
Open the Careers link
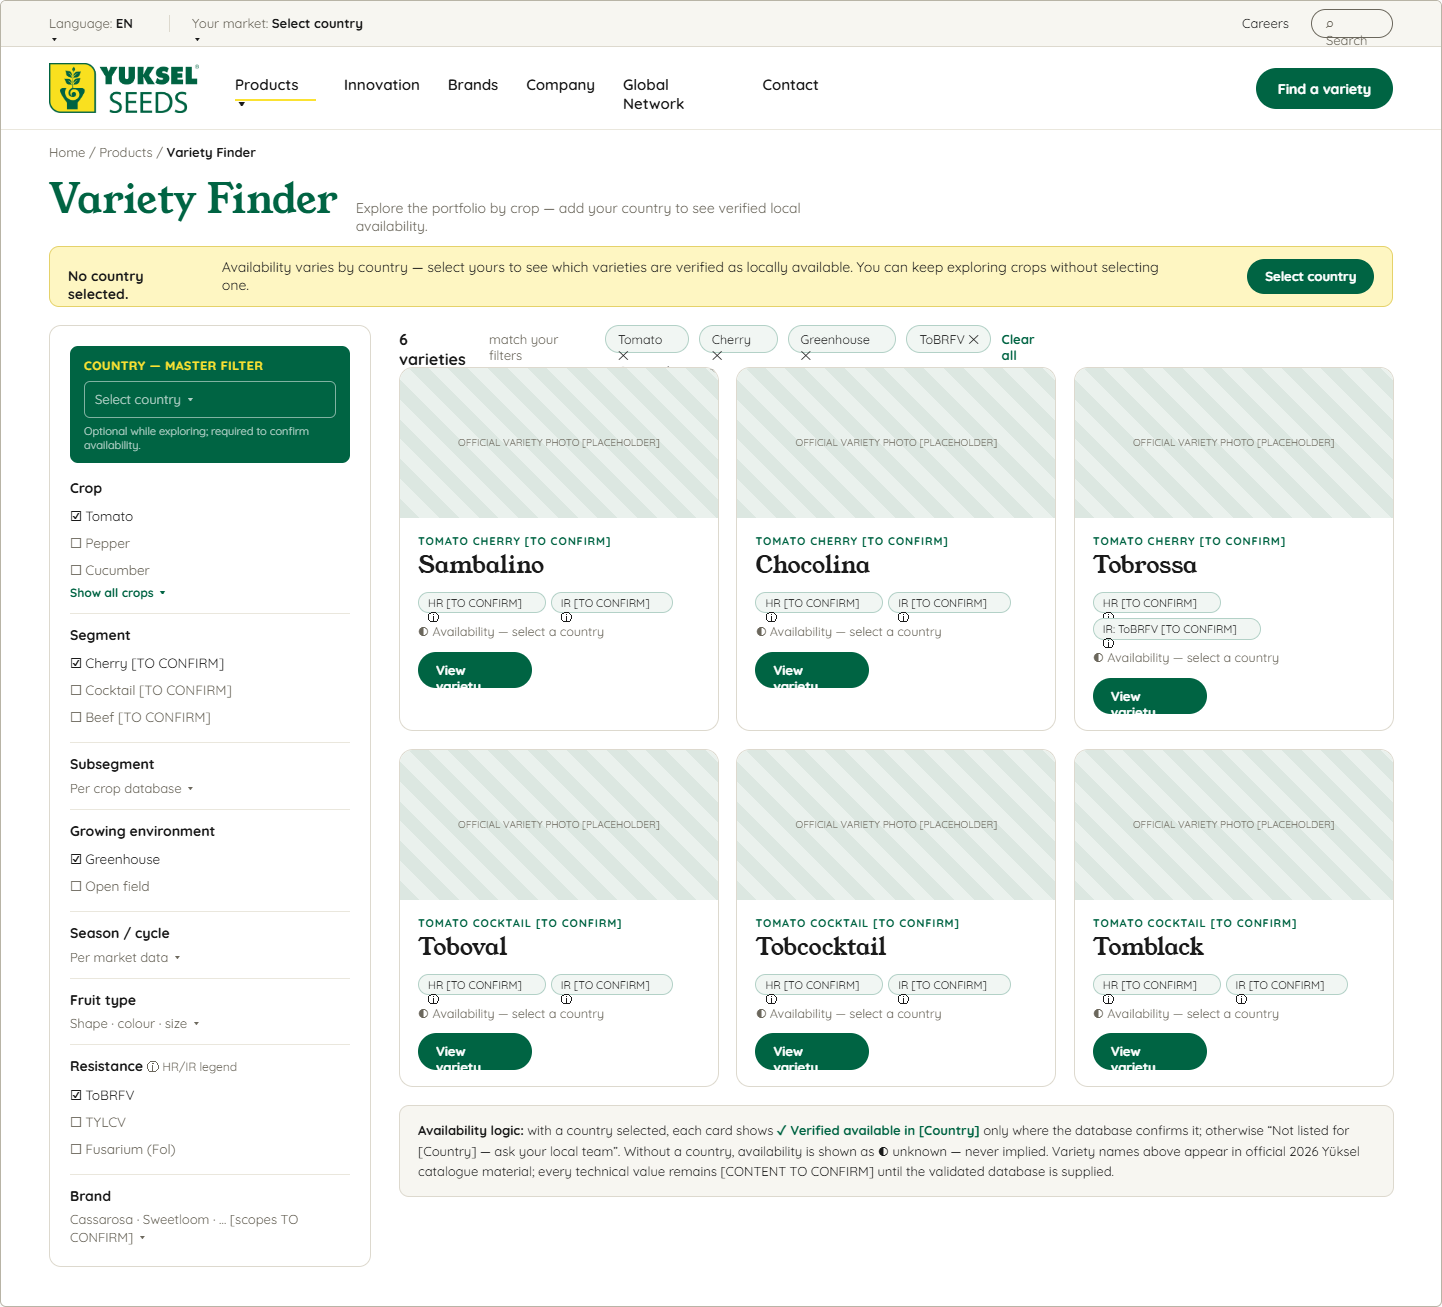pyautogui.click(x=1265, y=24)
